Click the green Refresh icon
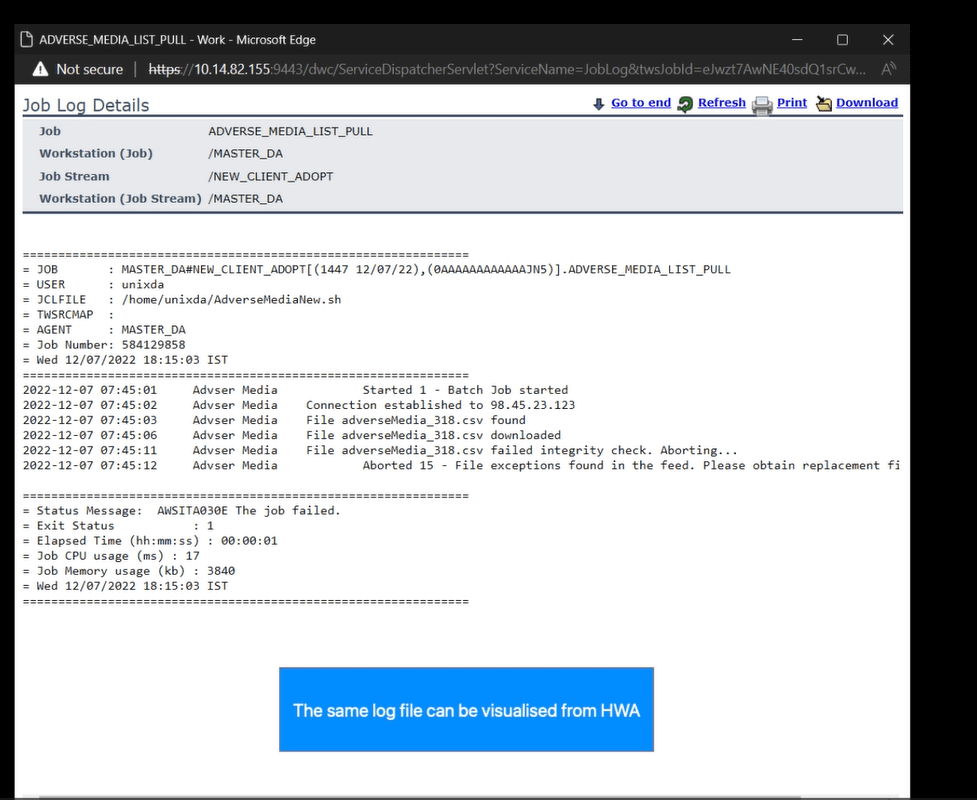The image size is (977, 800). pyautogui.click(x=685, y=104)
